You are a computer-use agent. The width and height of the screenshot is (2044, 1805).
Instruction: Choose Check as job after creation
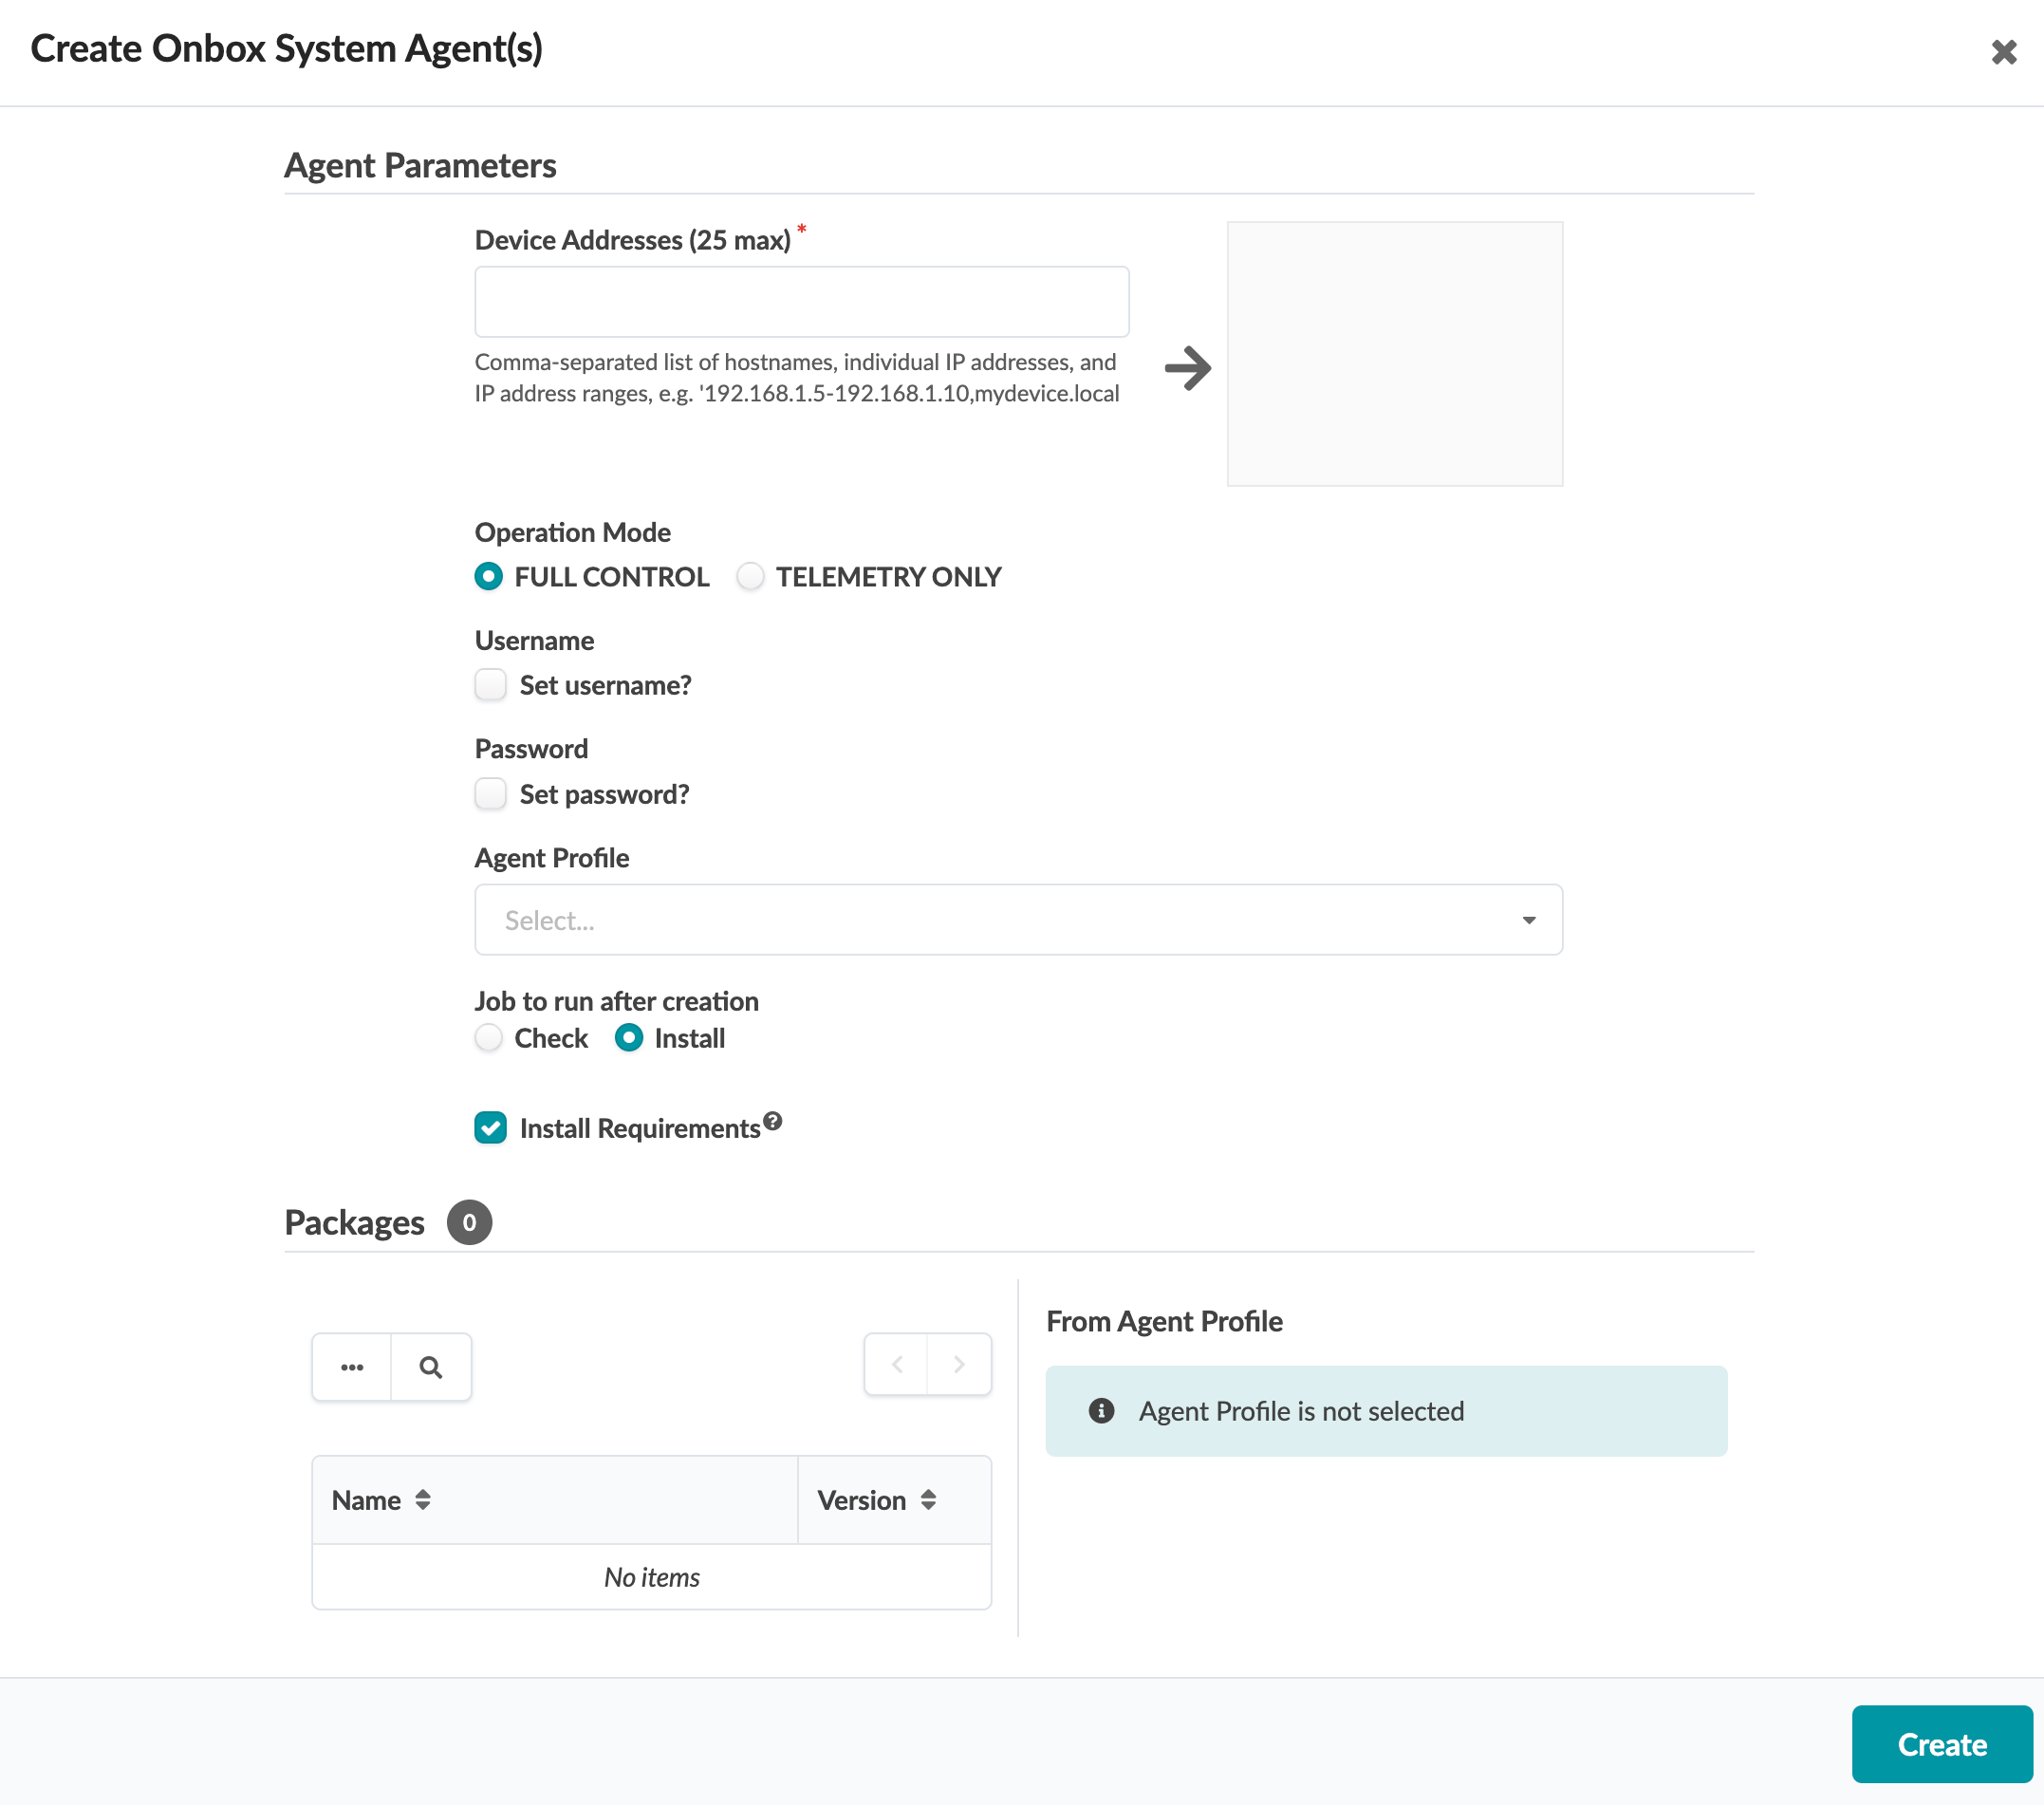pyautogui.click(x=489, y=1038)
